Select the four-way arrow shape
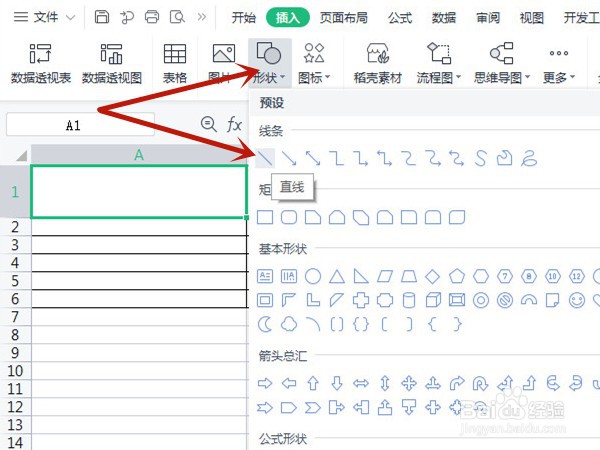The image size is (600, 450). [x=409, y=383]
